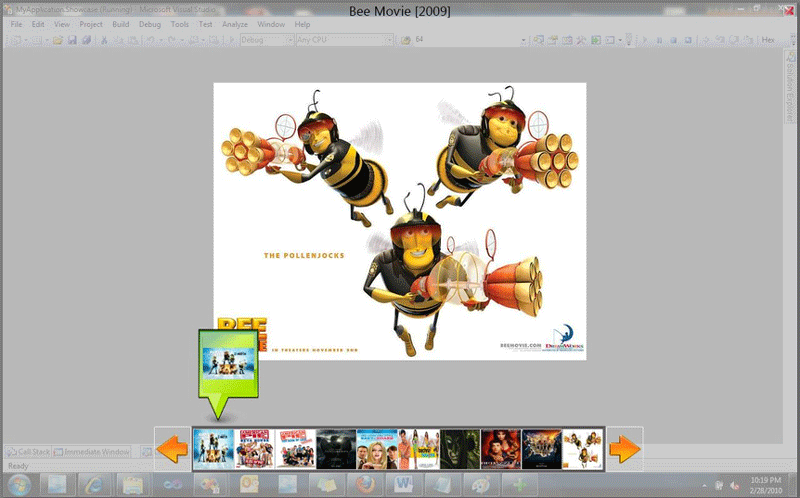The width and height of the screenshot is (800, 498).
Task: Open View menu in Visual Studio
Action: (x=62, y=24)
